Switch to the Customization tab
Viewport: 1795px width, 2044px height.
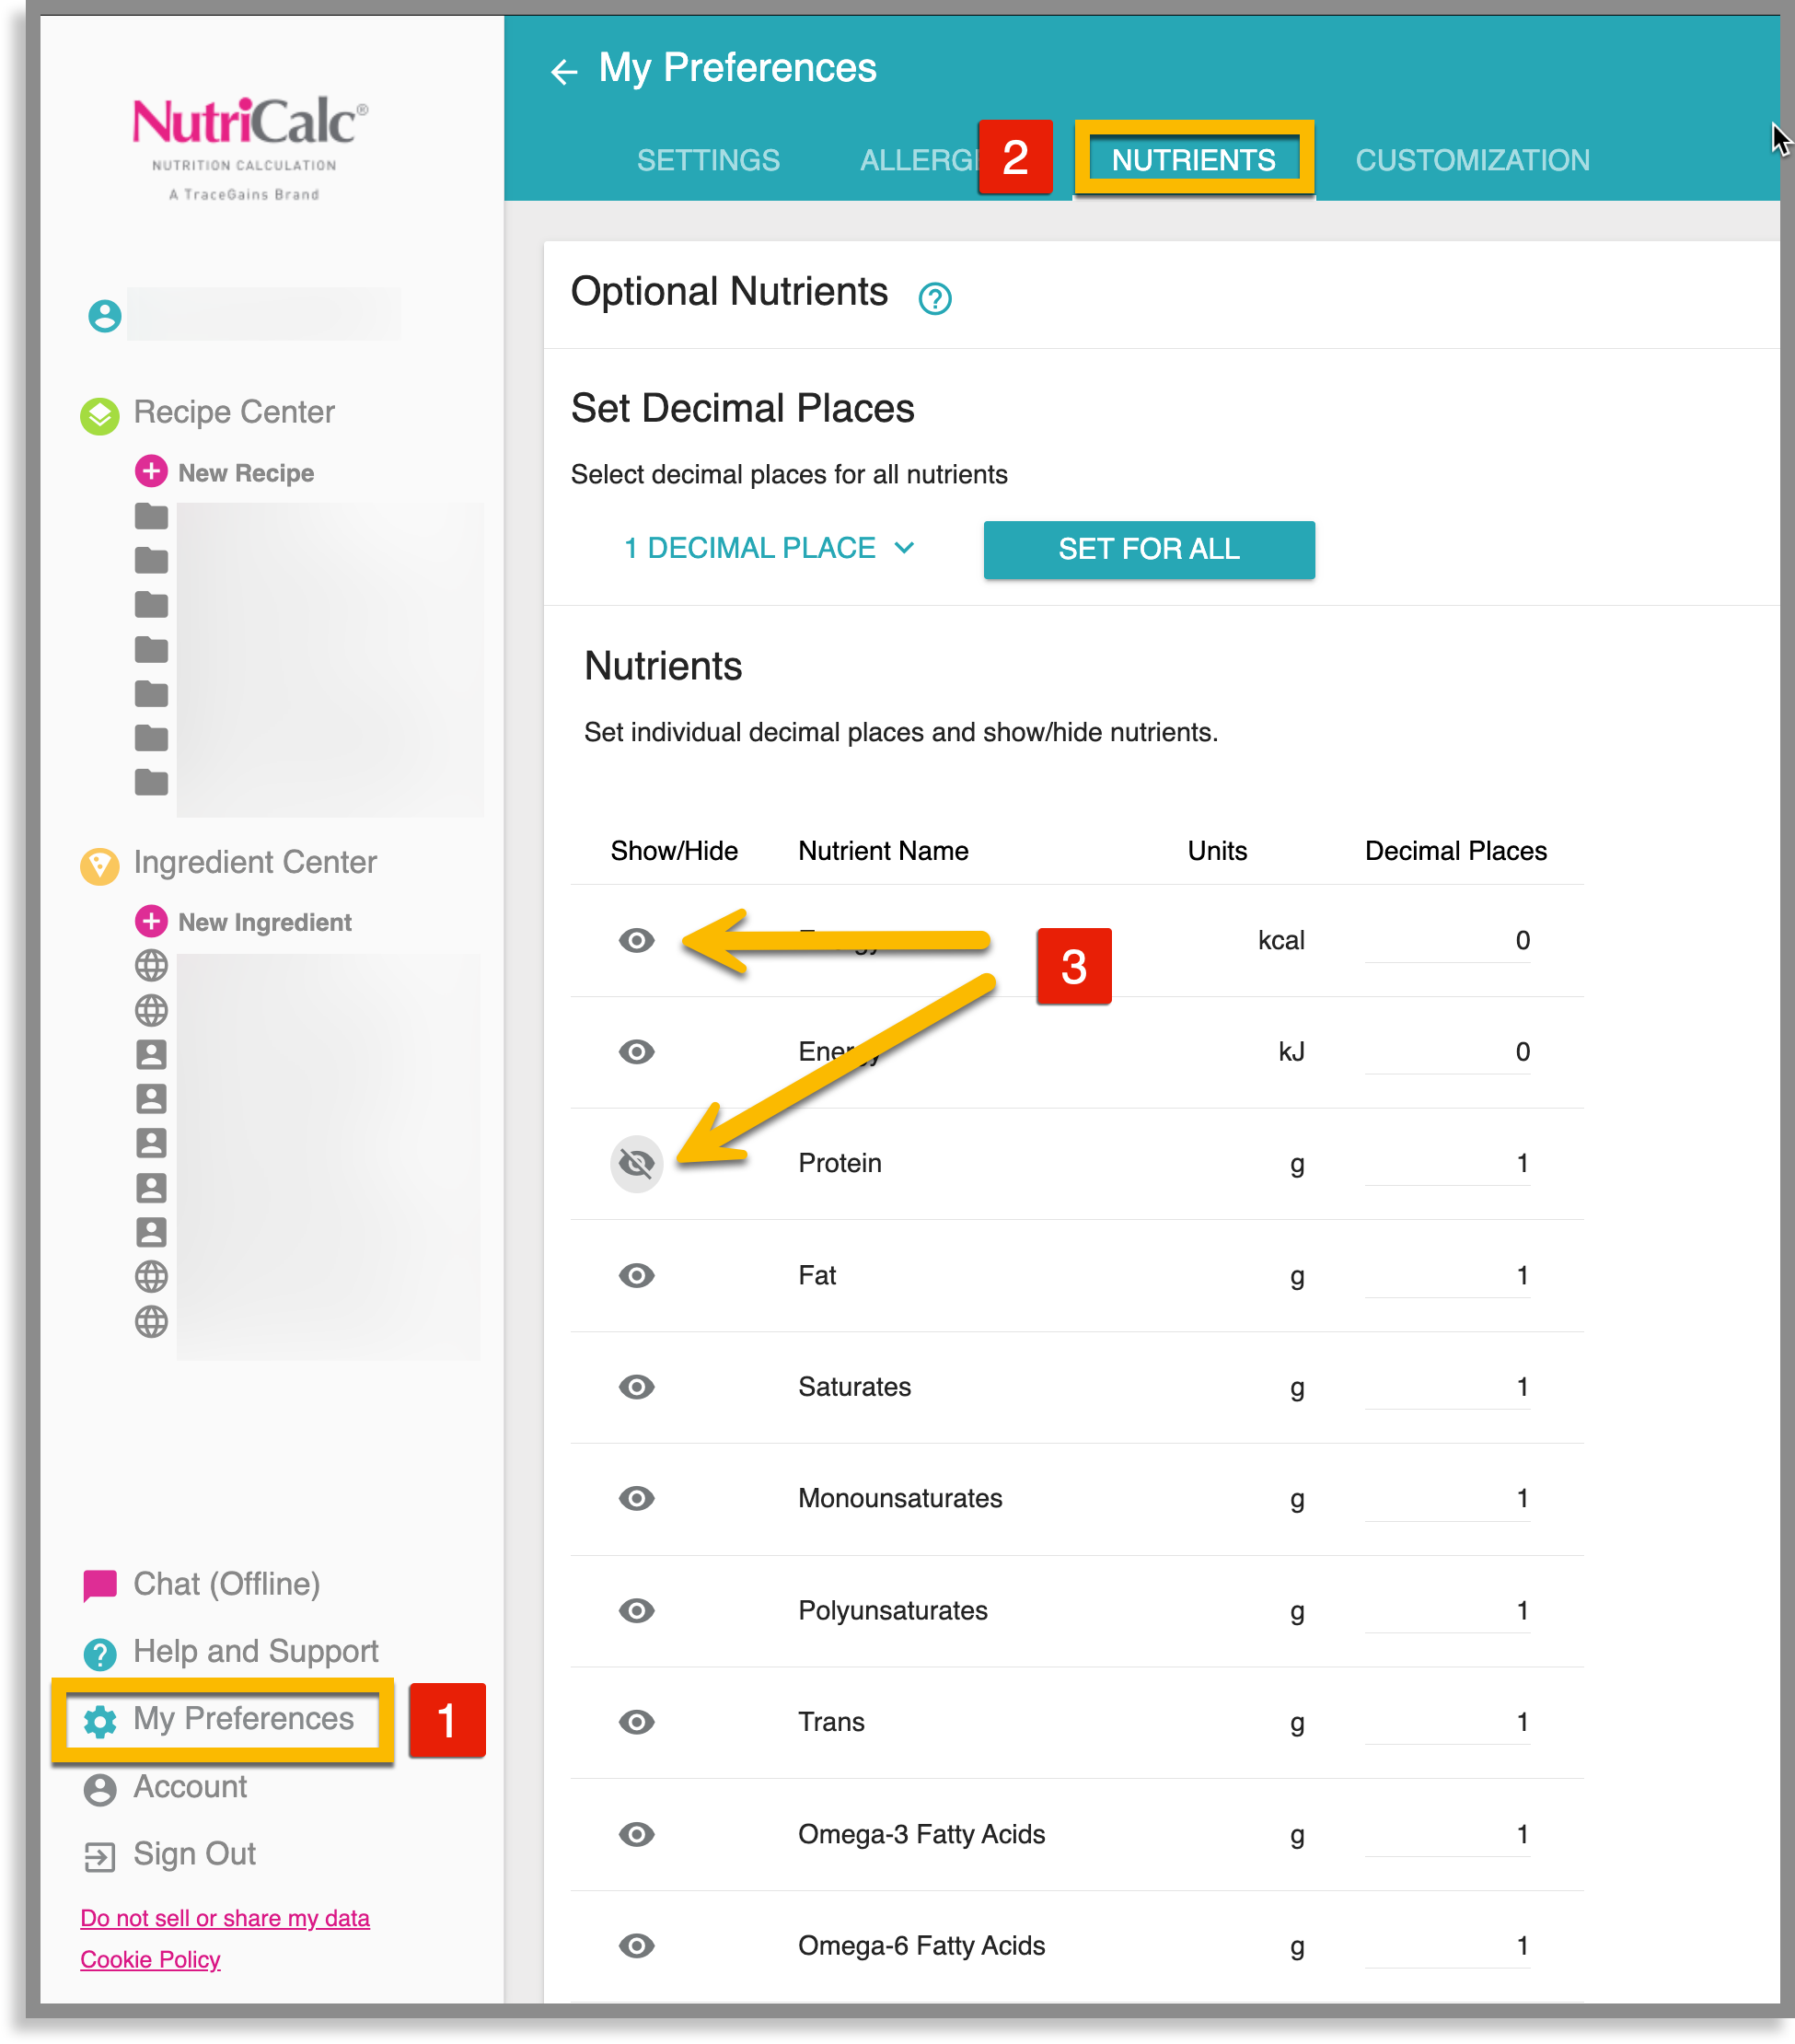(1470, 159)
